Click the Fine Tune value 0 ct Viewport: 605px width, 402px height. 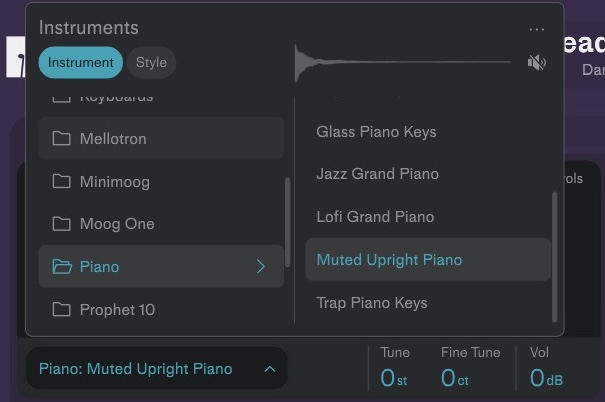pos(455,378)
